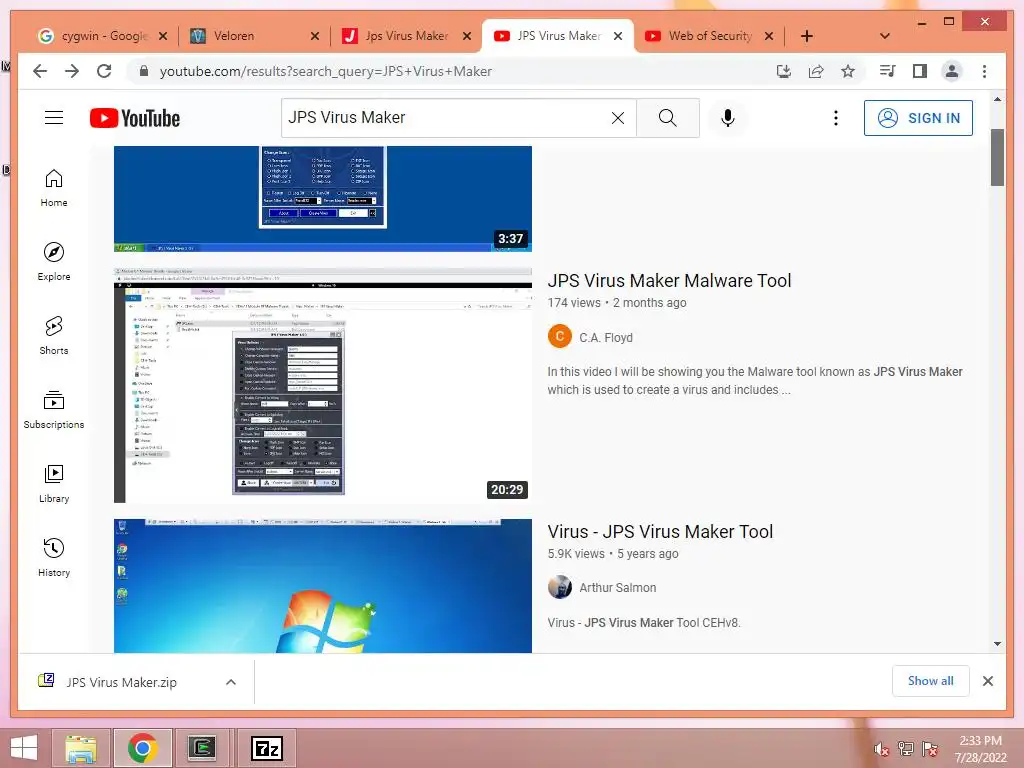
Task: Open the Arthur Salmon channel name
Action: [x=617, y=588]
